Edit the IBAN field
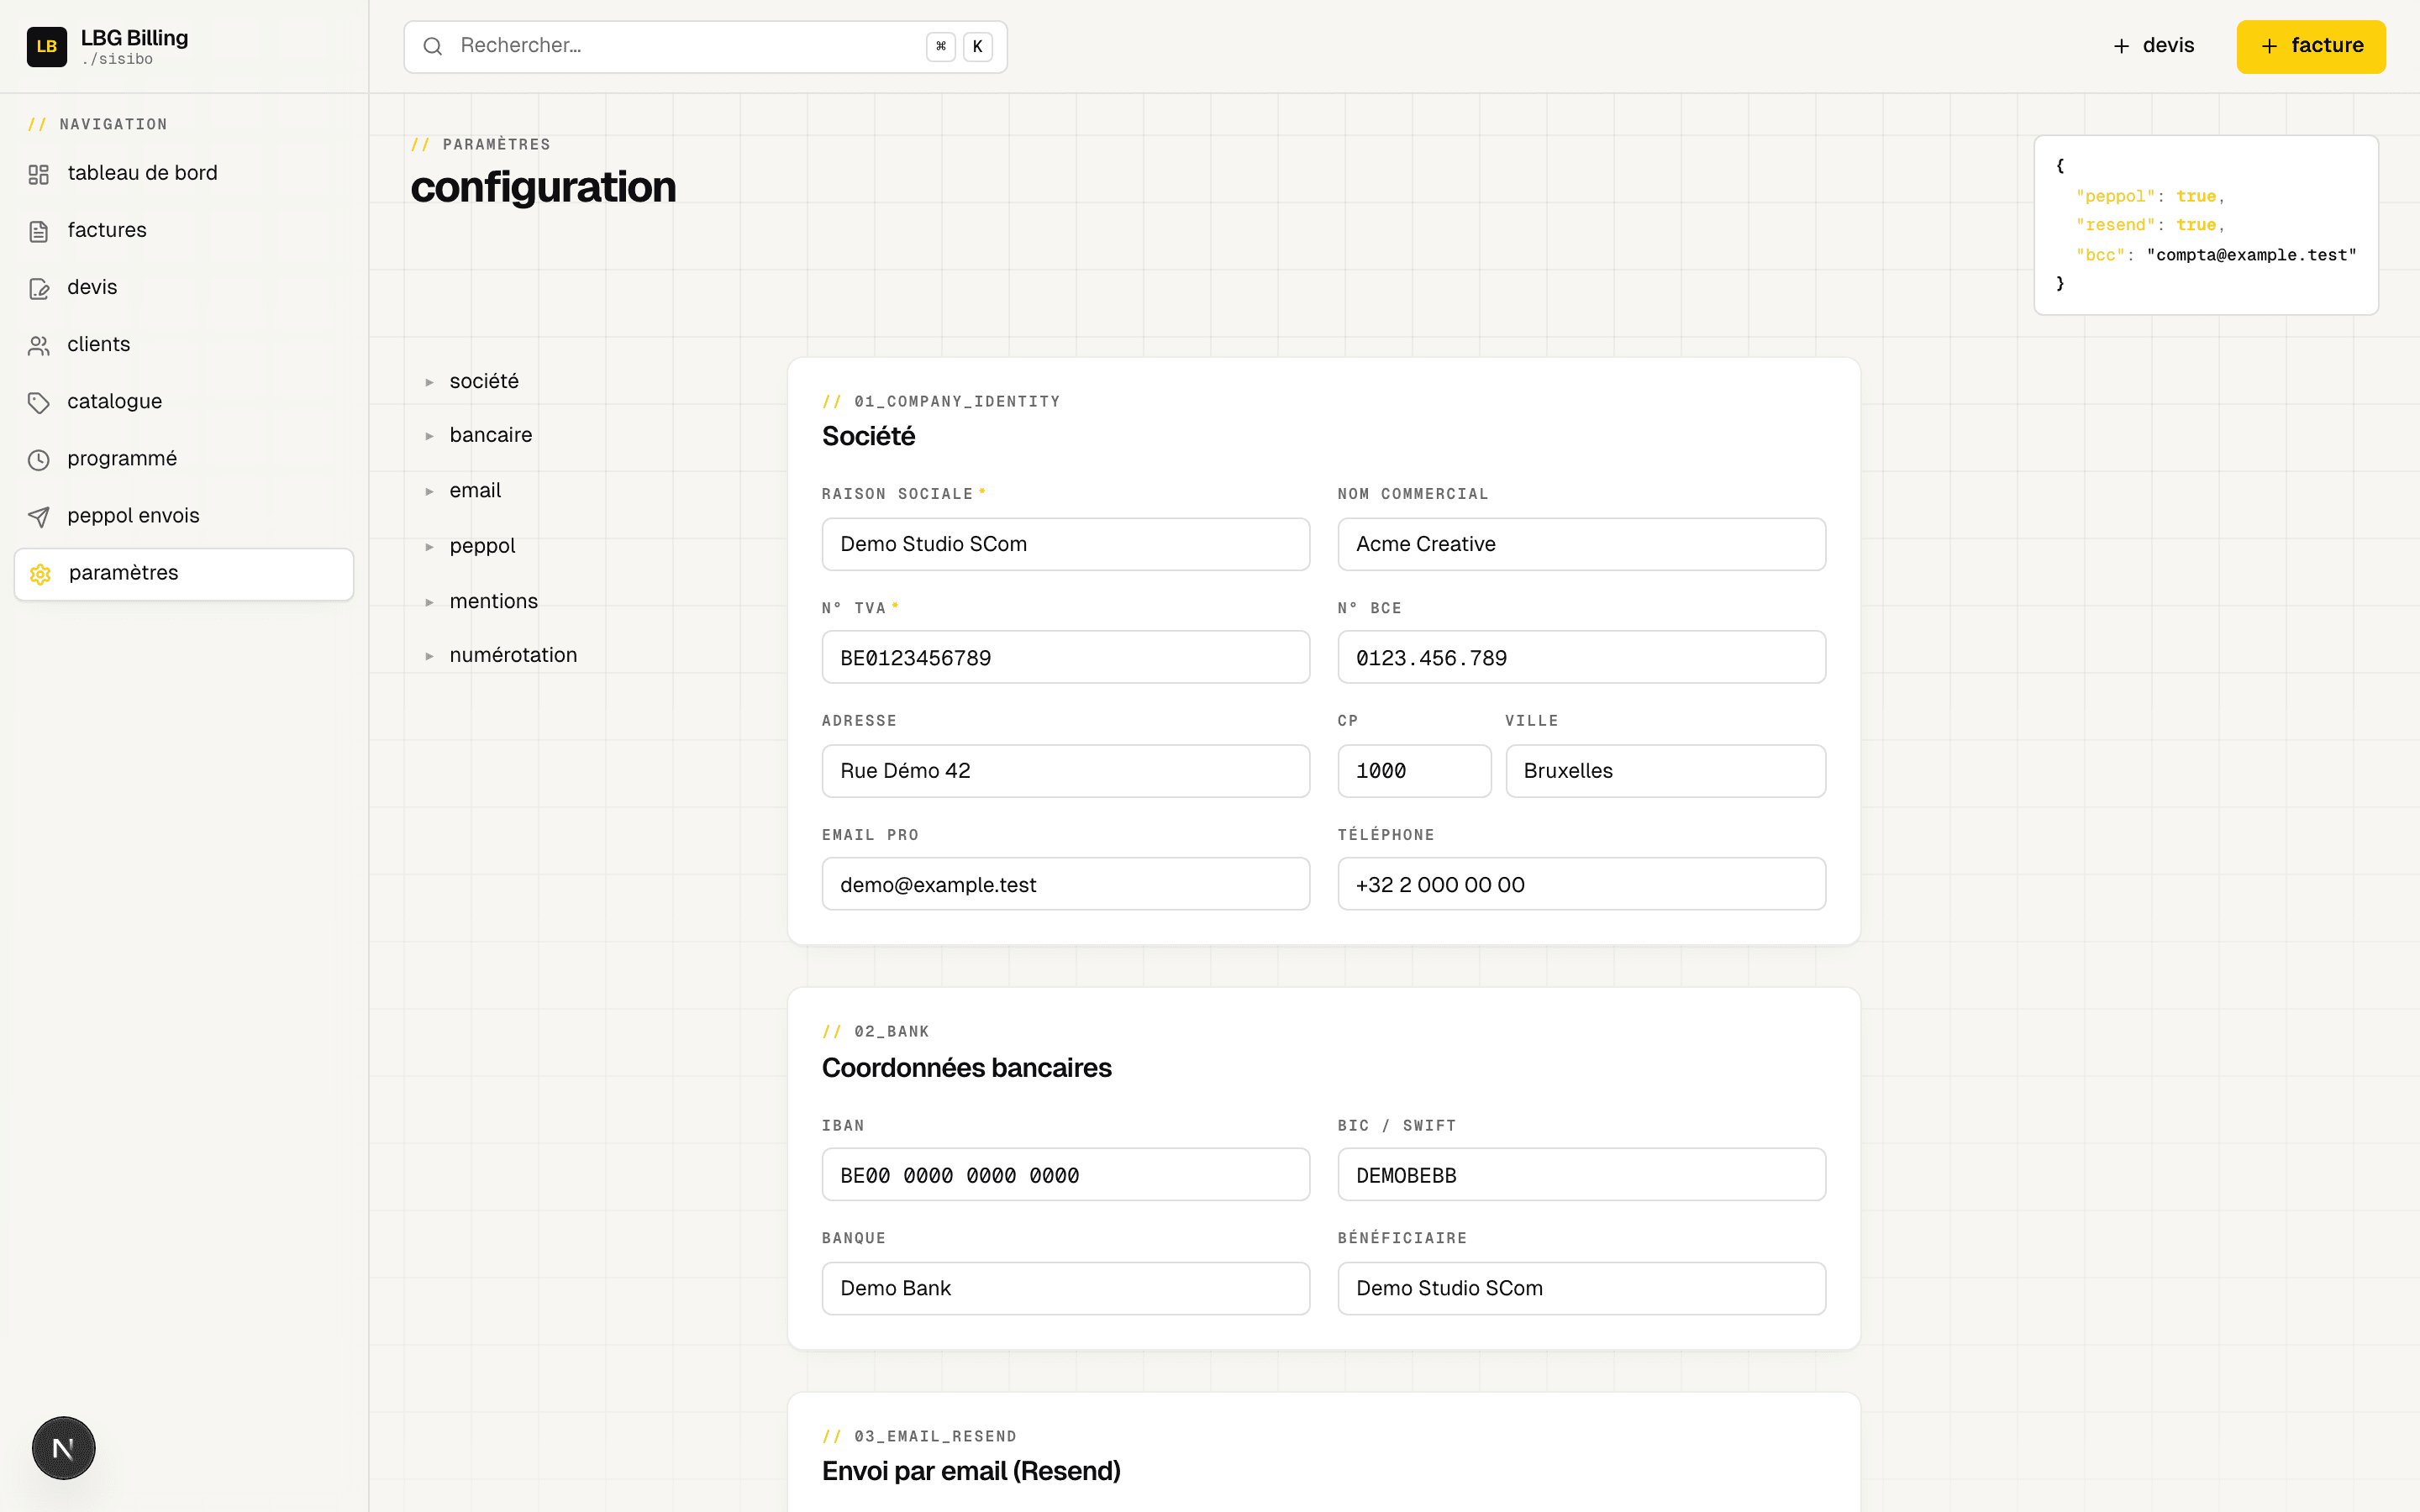The image size is (2420, 1512). tap(1065, 1175)
